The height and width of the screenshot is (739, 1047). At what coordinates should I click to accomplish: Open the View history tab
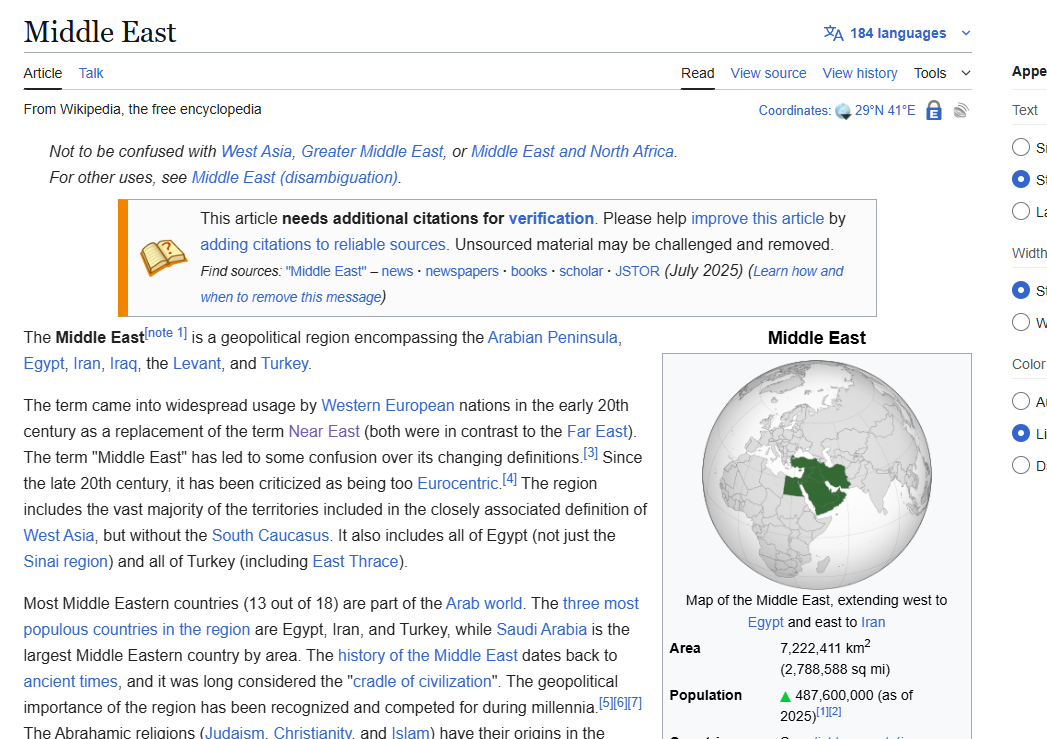click(x=859, y=73)
